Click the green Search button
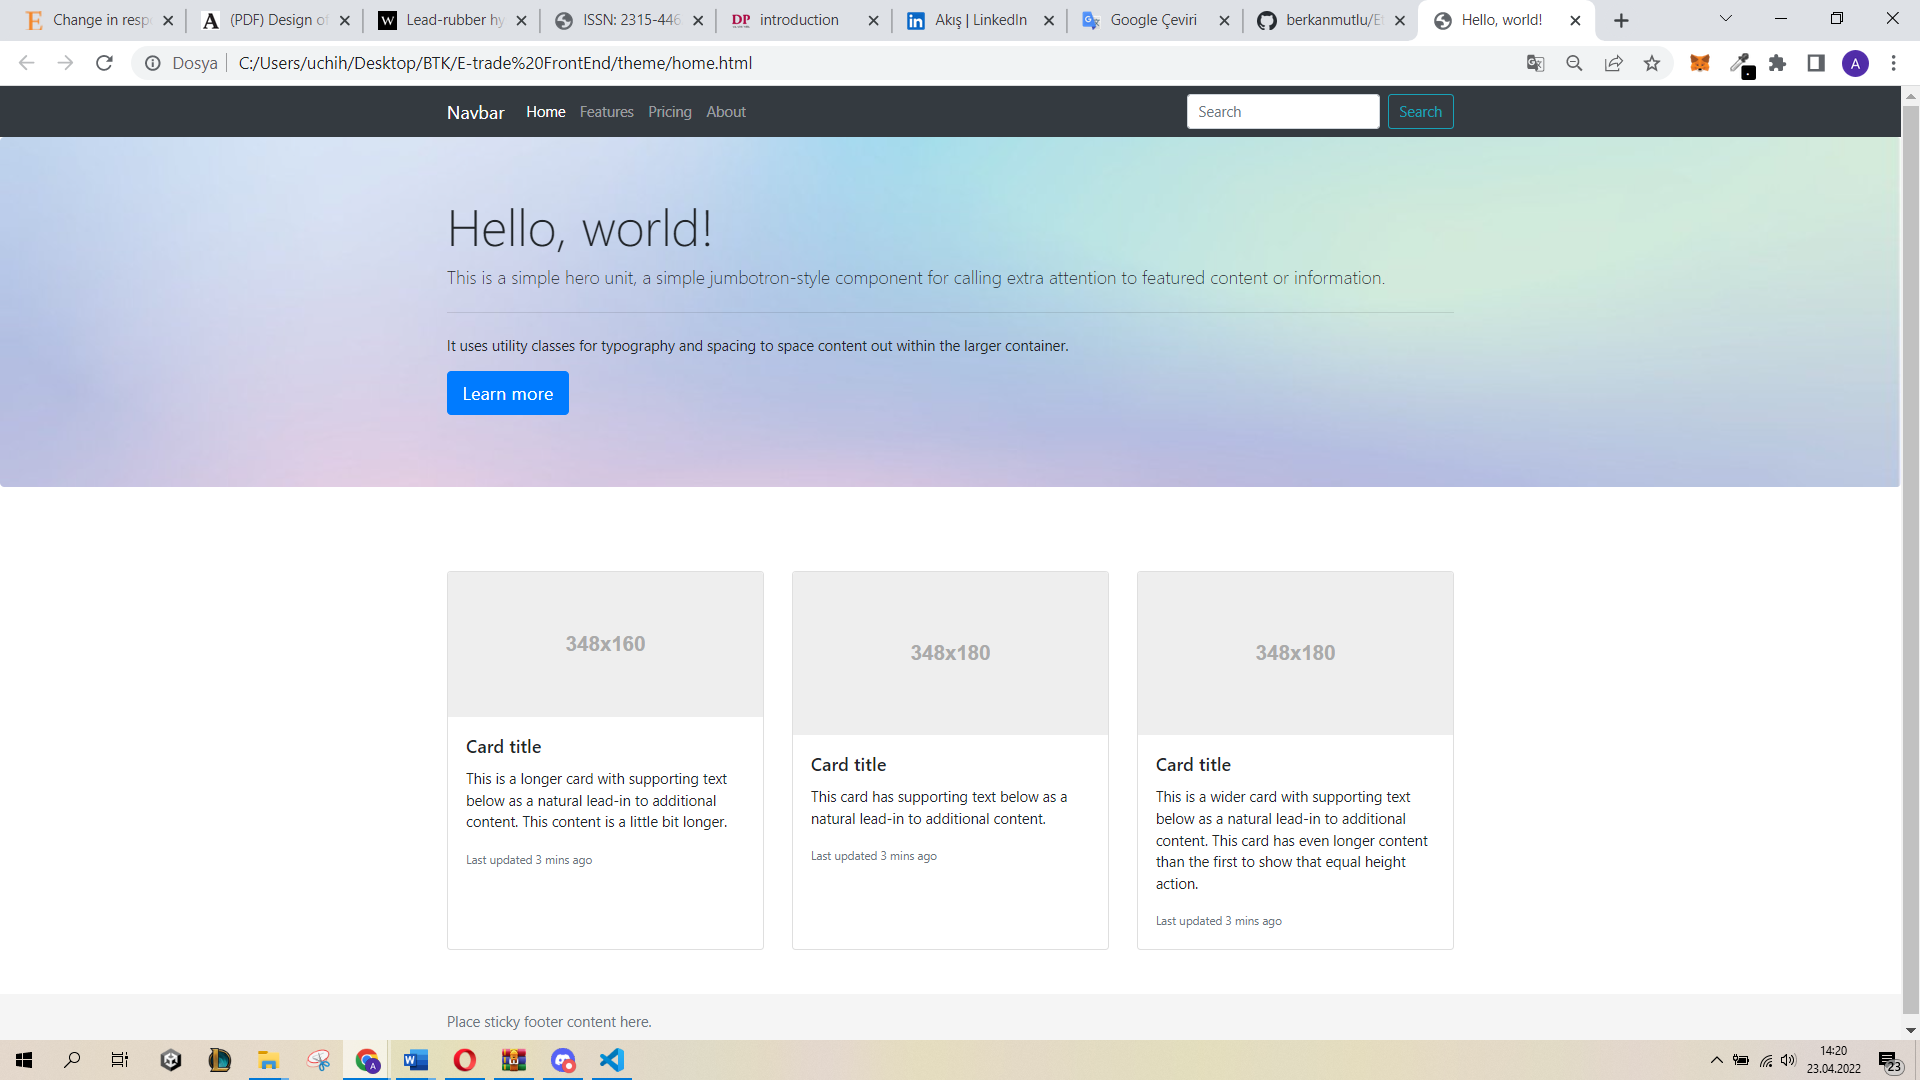 pos(1420,112)
